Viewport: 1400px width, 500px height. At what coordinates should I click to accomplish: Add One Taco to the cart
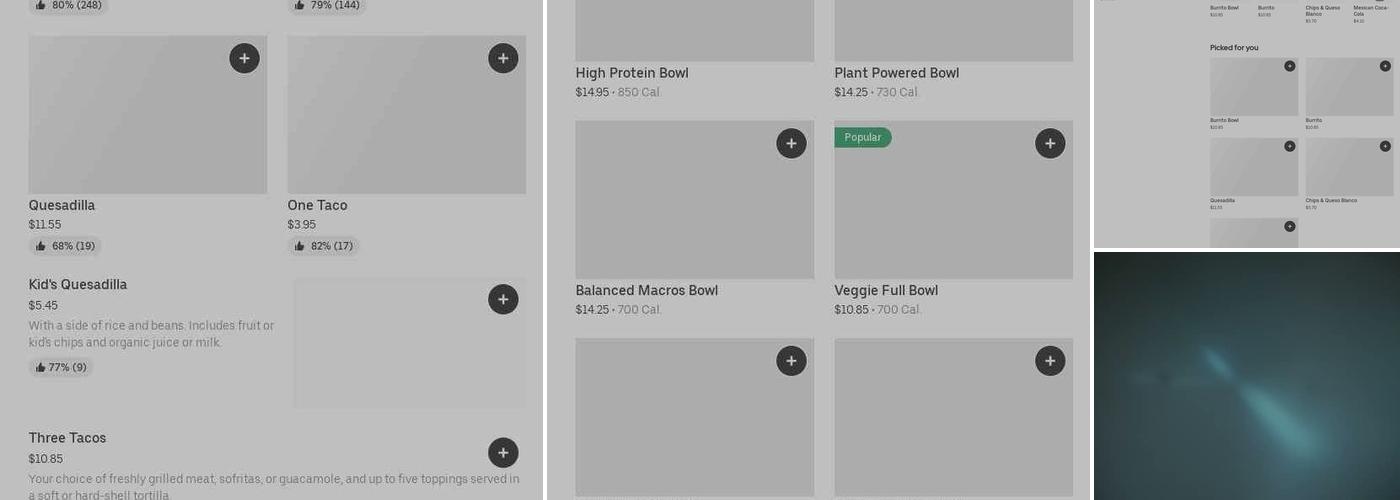point(503,58)
